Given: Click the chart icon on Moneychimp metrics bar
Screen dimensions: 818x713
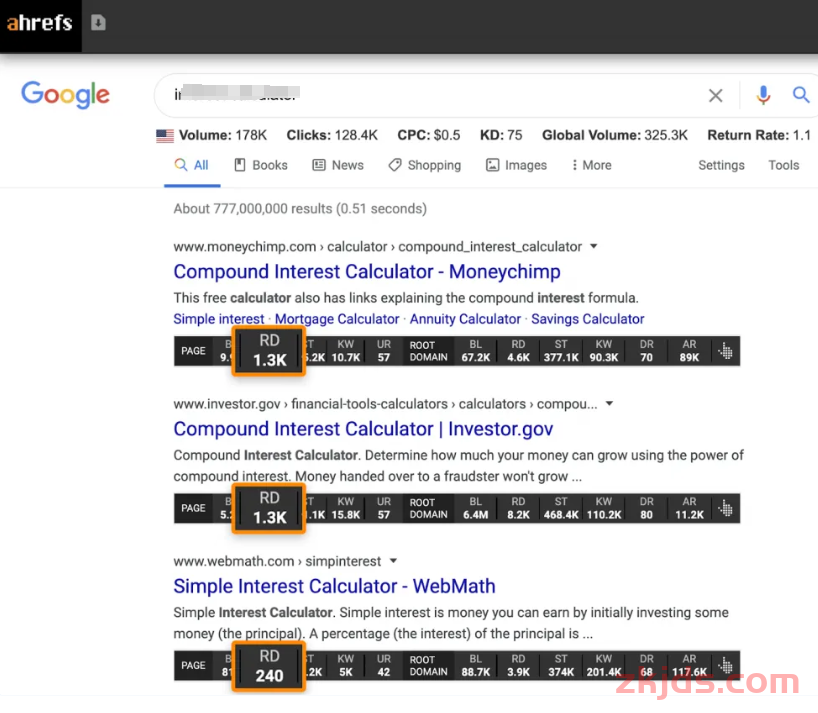Looking at the screenshot, I should click(726, 351).
